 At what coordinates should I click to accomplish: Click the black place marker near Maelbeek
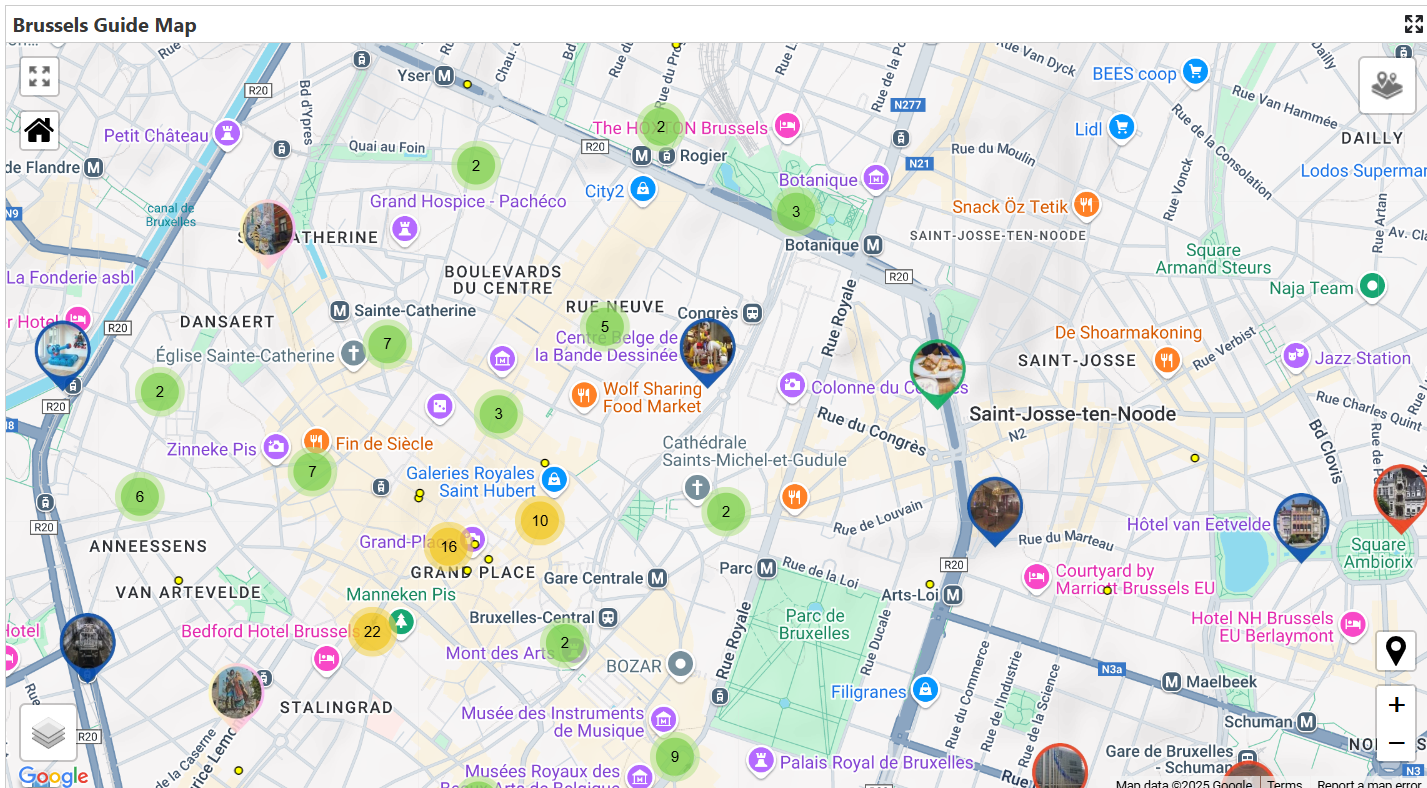pyautogui.click(x=1396, y=650)
